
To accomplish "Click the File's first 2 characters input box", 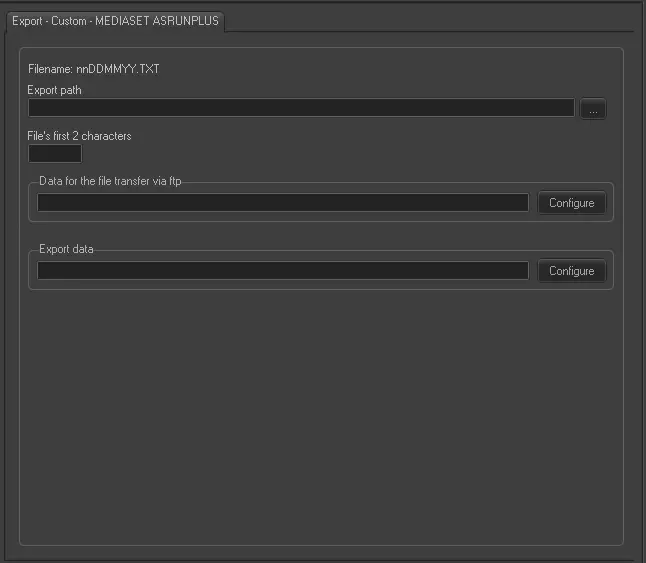I will point(55,154).
